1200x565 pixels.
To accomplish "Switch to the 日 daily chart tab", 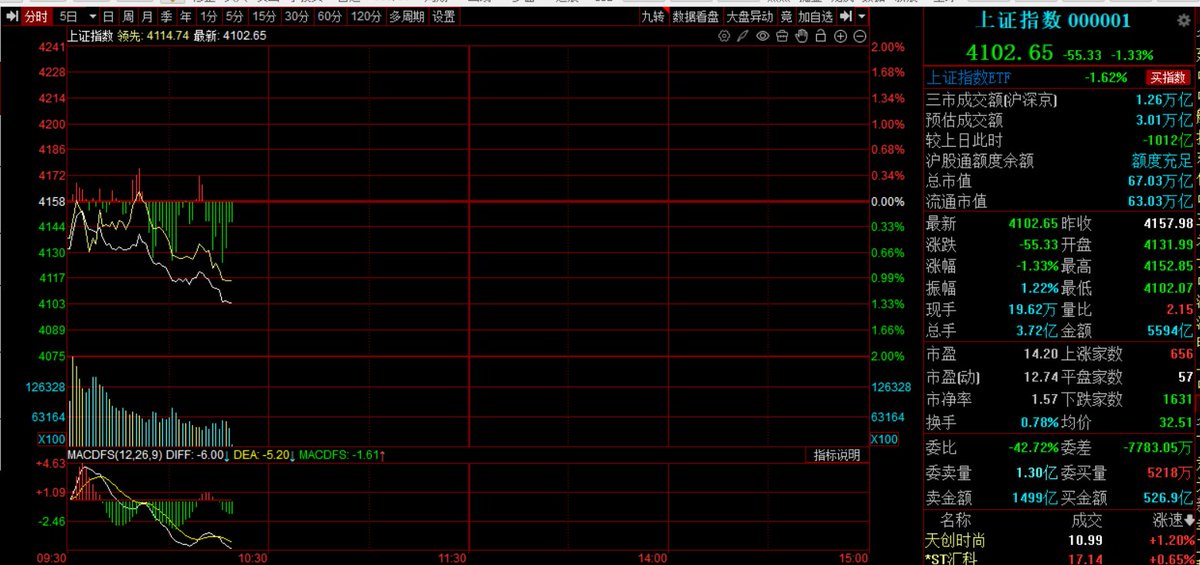I will point(109,16).
